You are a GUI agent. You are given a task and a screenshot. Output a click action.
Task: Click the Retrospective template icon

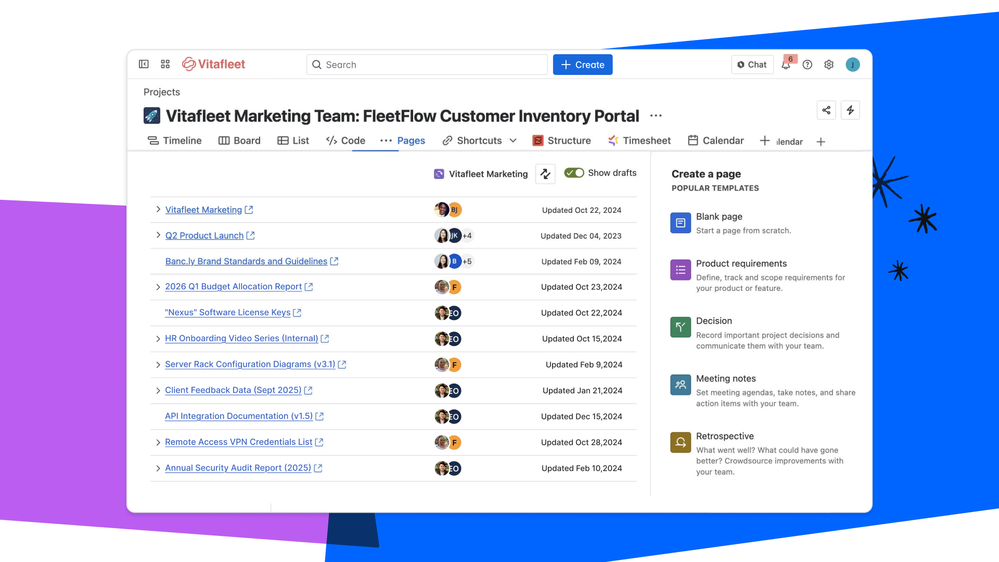680,442
